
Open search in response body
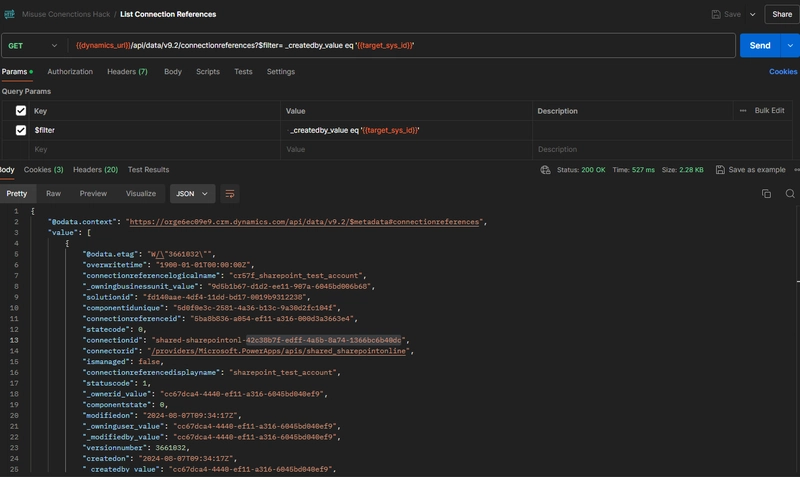point(790,193)
